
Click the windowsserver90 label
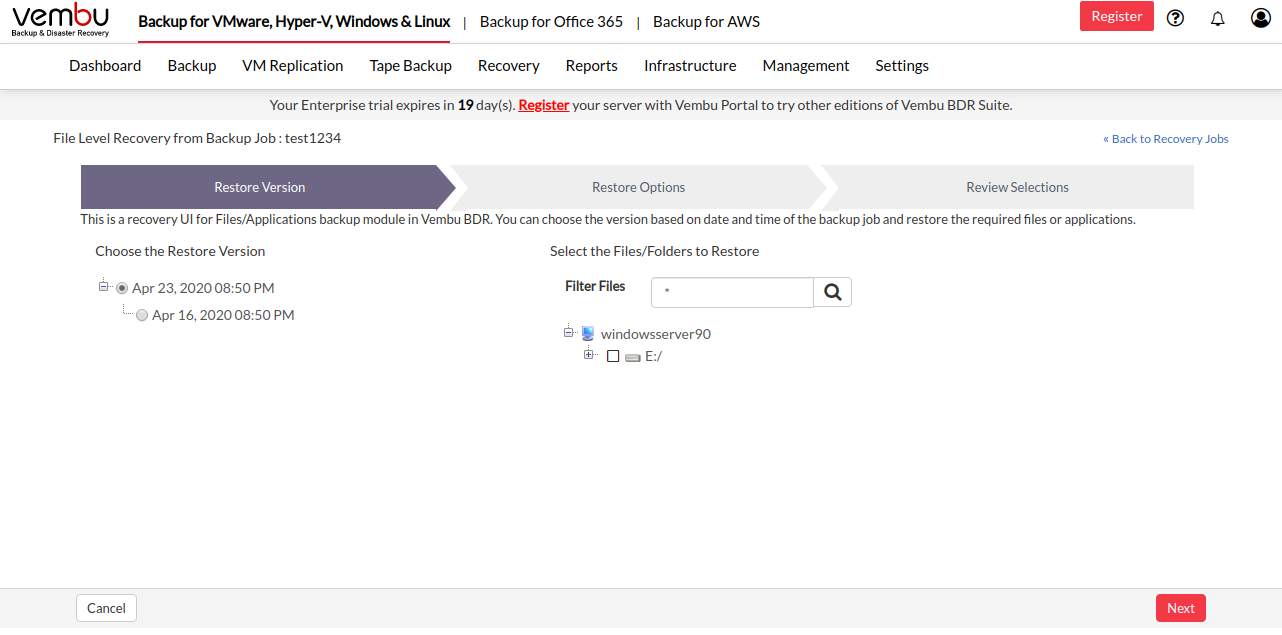point(656,334)
